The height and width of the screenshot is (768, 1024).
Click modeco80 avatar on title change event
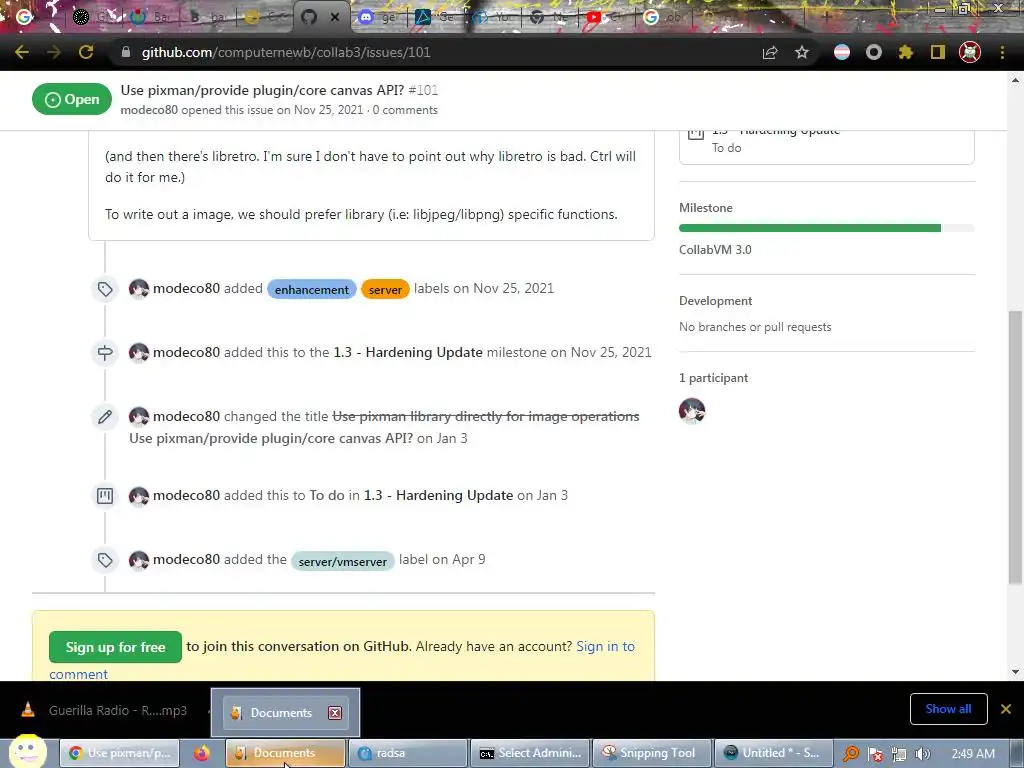click(x=138, y=417)
